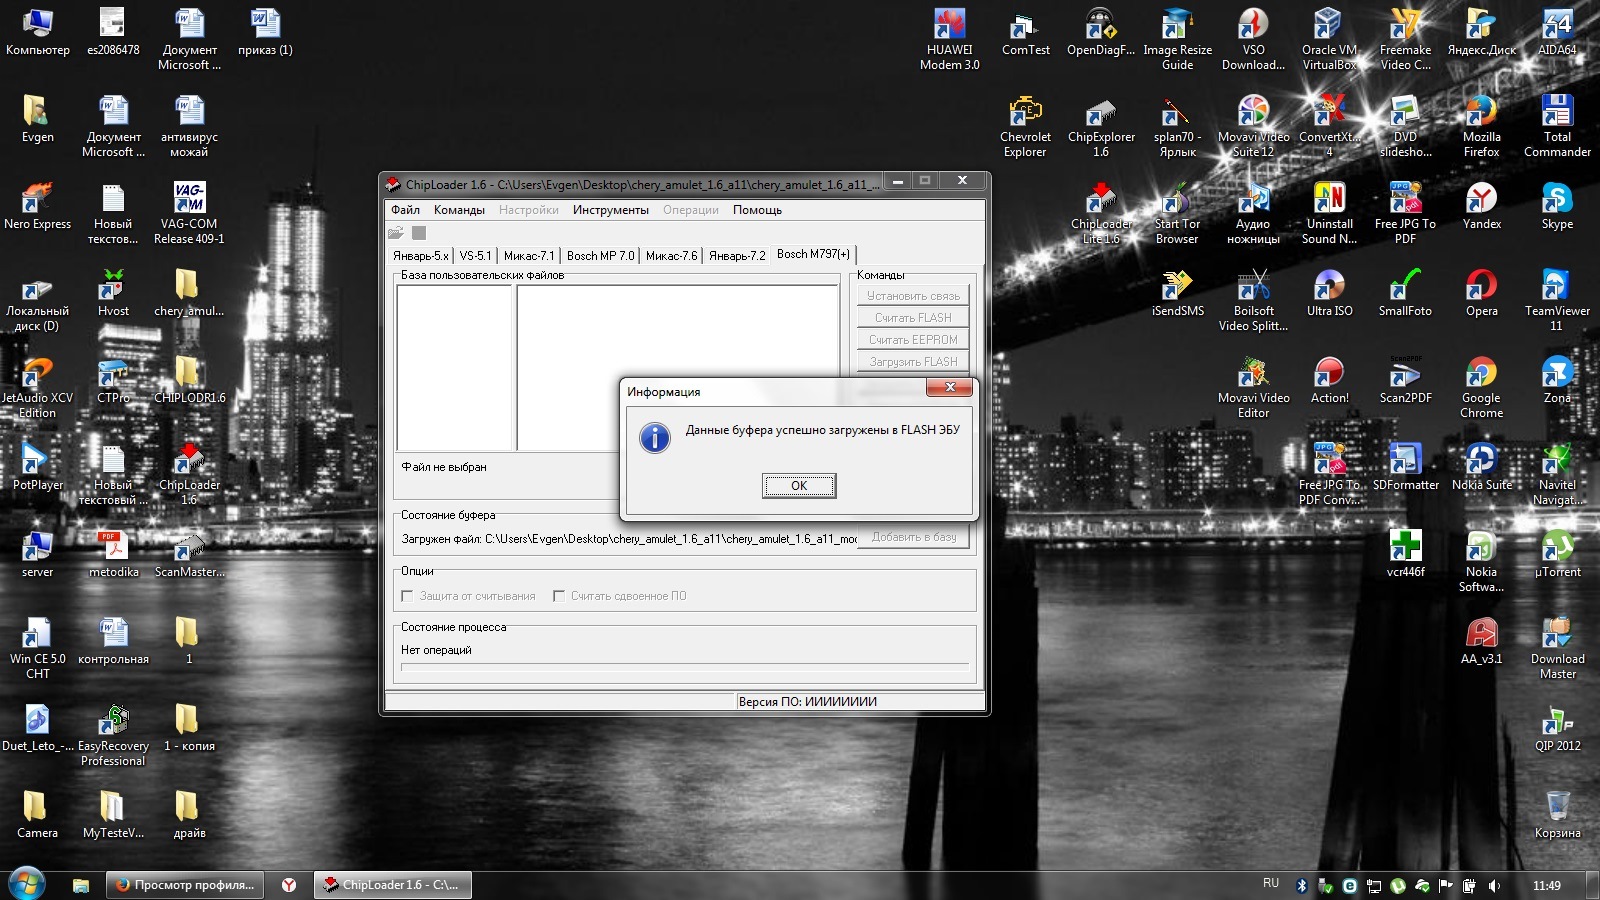Select the VAG-COM Release 409-1 icon
This screenshot has height=900, width=1600.
pos(189,213)
